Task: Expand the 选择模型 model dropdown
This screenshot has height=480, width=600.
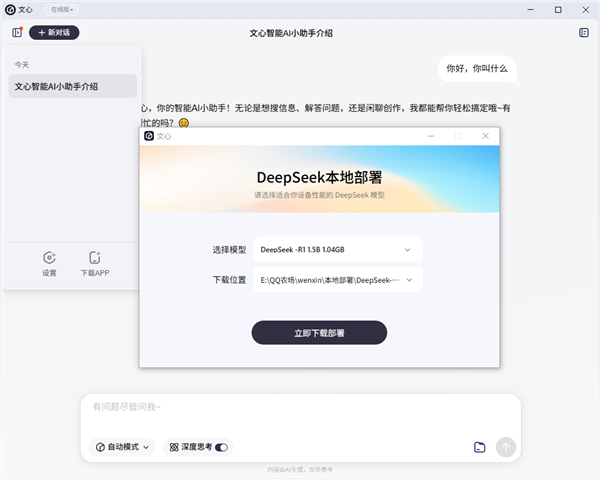Action: point(338,250)
